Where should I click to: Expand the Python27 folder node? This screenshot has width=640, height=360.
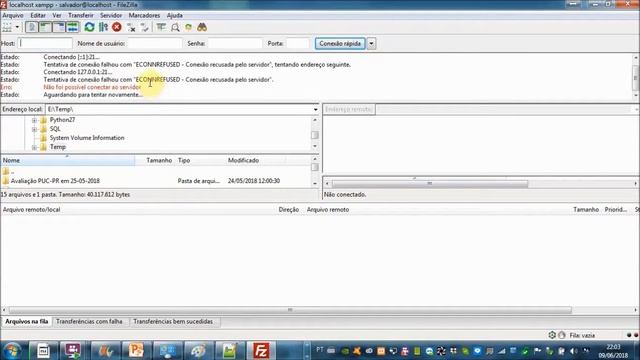click(x=34, y=120)
